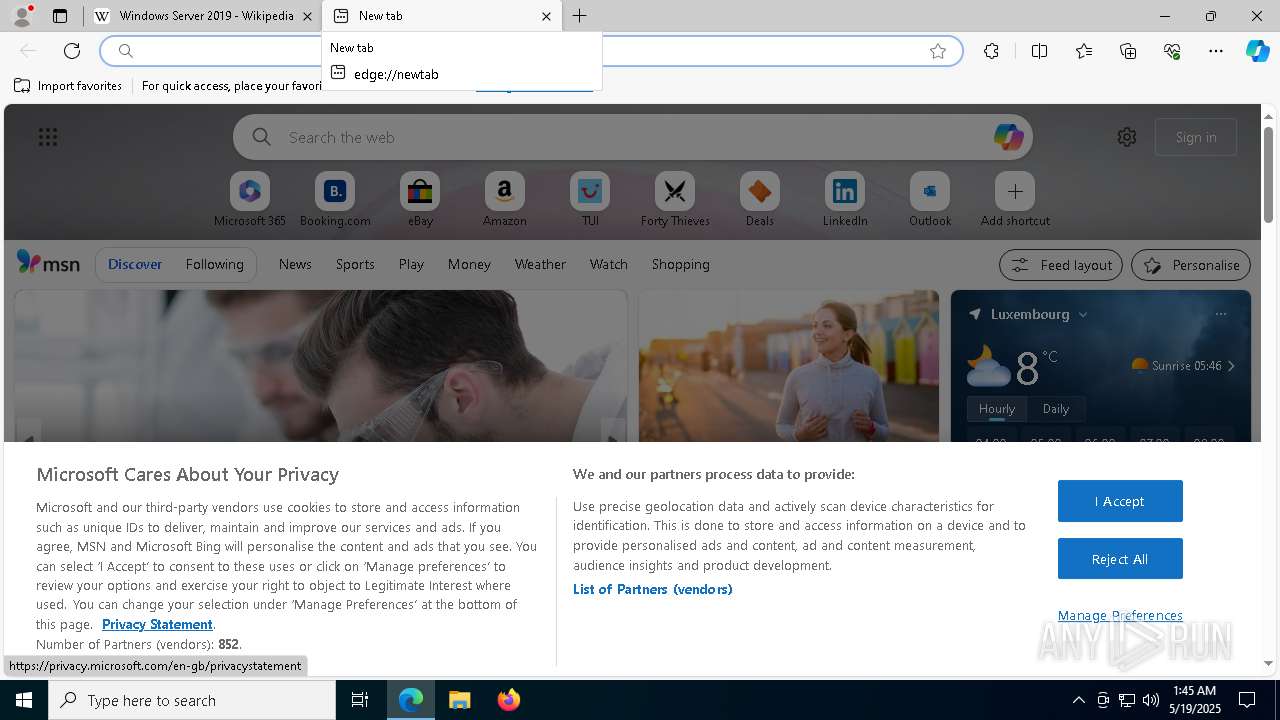Open the LinkedIn shortcut
Viewport: 1280px width, 720px height.
tap(845, 200)
